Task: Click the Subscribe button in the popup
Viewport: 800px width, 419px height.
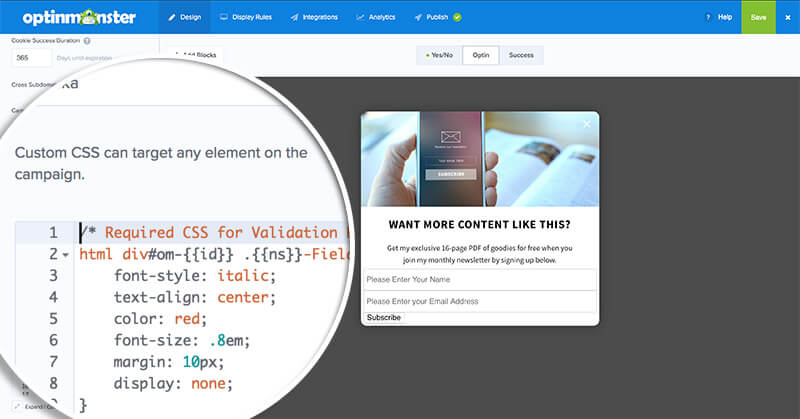Action: (x=384, y=317)
